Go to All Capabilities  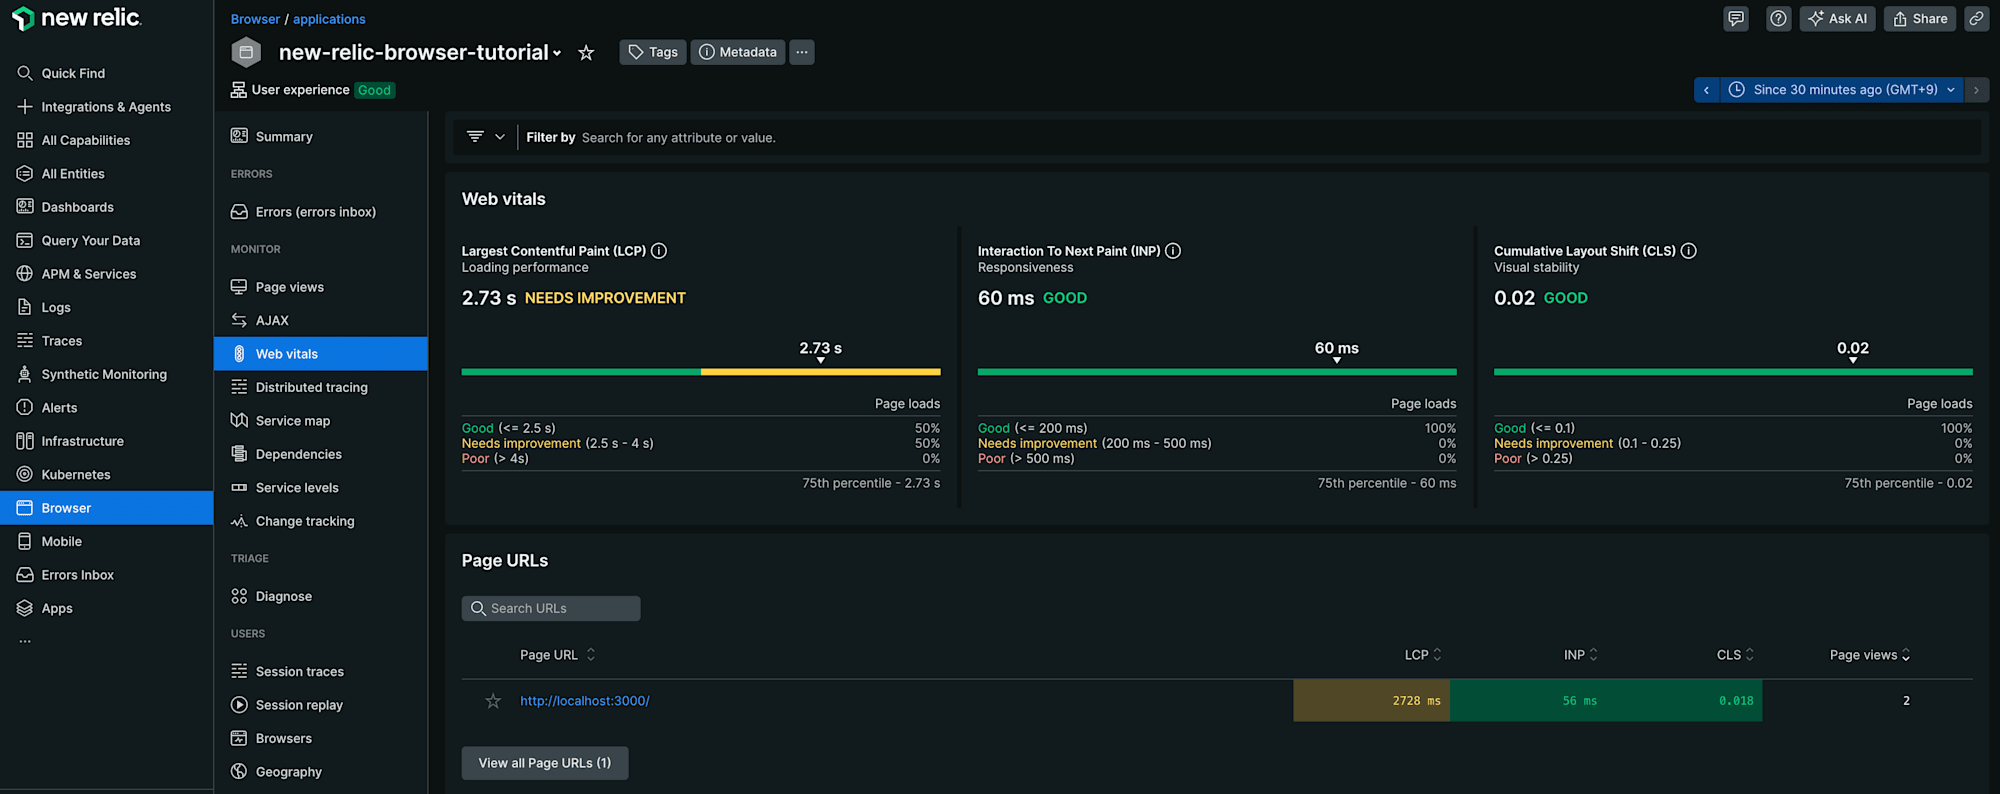pos(107,140)
